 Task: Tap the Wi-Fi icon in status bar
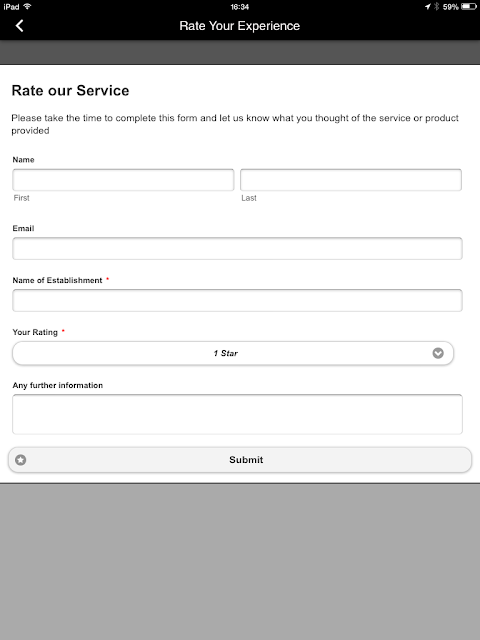[x=27, y=7]
